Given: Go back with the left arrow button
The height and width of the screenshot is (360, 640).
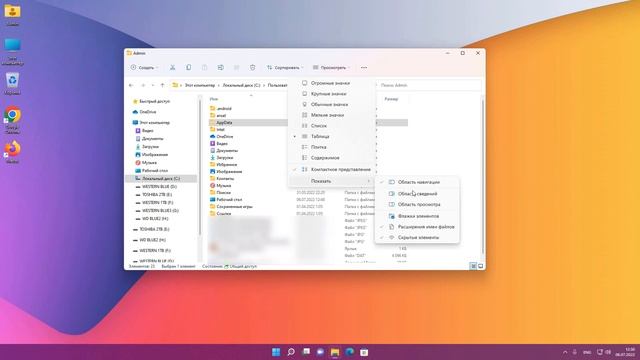Looking at the screenshot, I should click(131, 85).
